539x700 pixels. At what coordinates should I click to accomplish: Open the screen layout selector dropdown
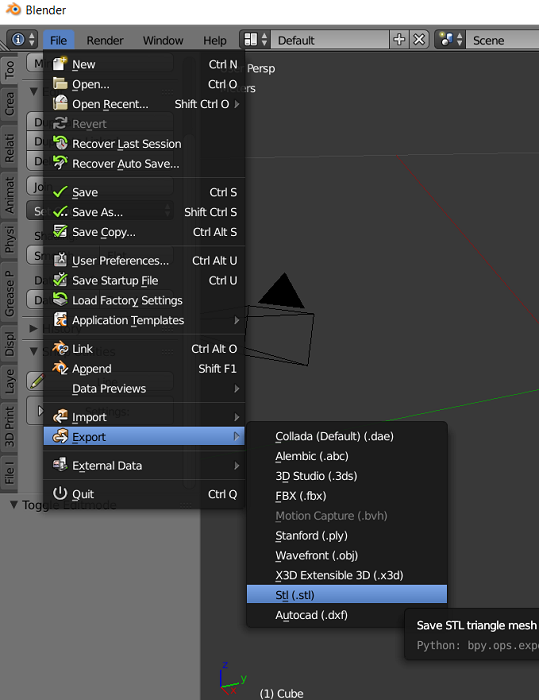click(264, 40)
